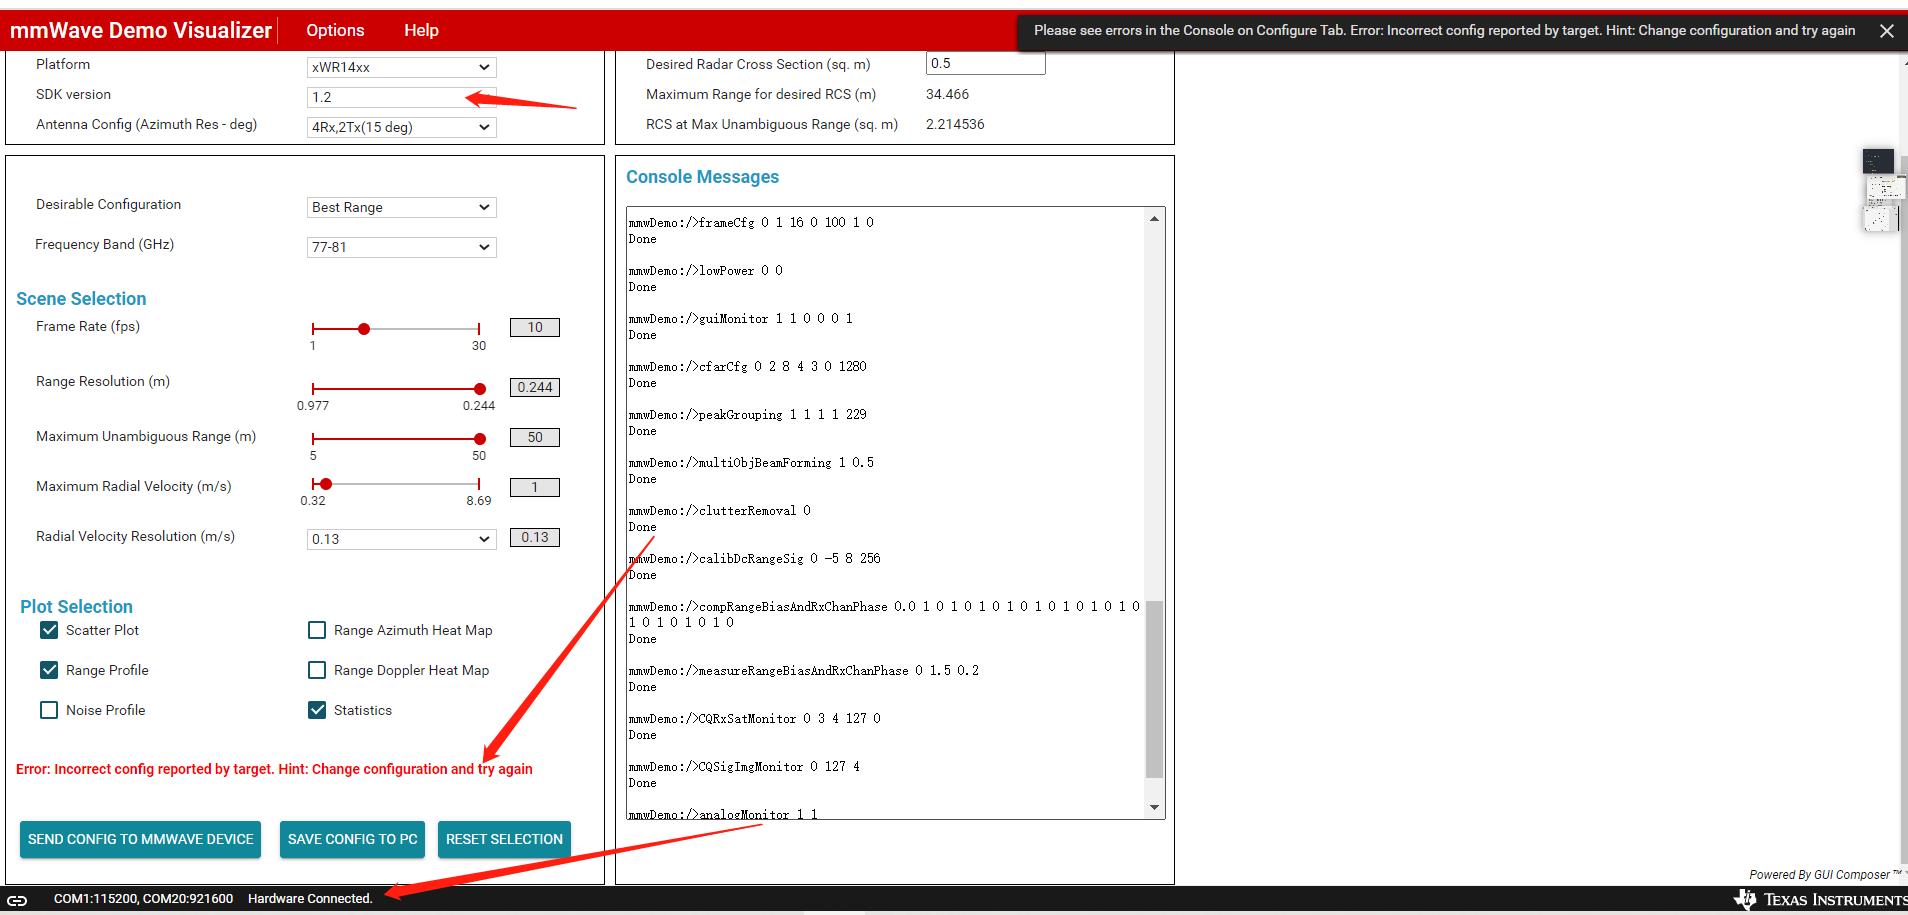The image size is (1908, 915).
Task: Click the Texas Instruments logo
Action: click(1820, 899)
